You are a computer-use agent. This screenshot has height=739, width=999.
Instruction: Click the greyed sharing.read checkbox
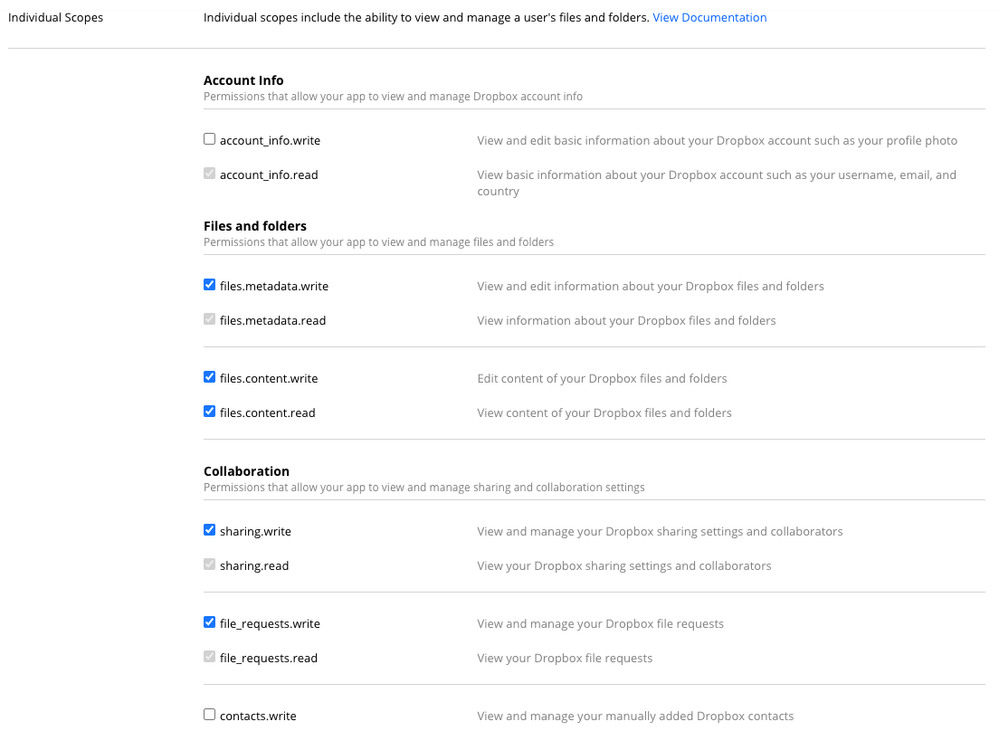[209, 565]
